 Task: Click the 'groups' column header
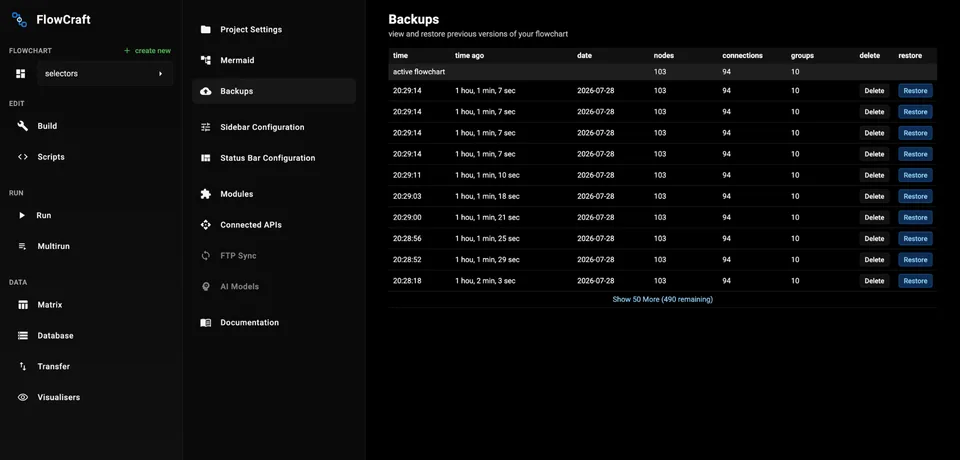pos(802,55)
